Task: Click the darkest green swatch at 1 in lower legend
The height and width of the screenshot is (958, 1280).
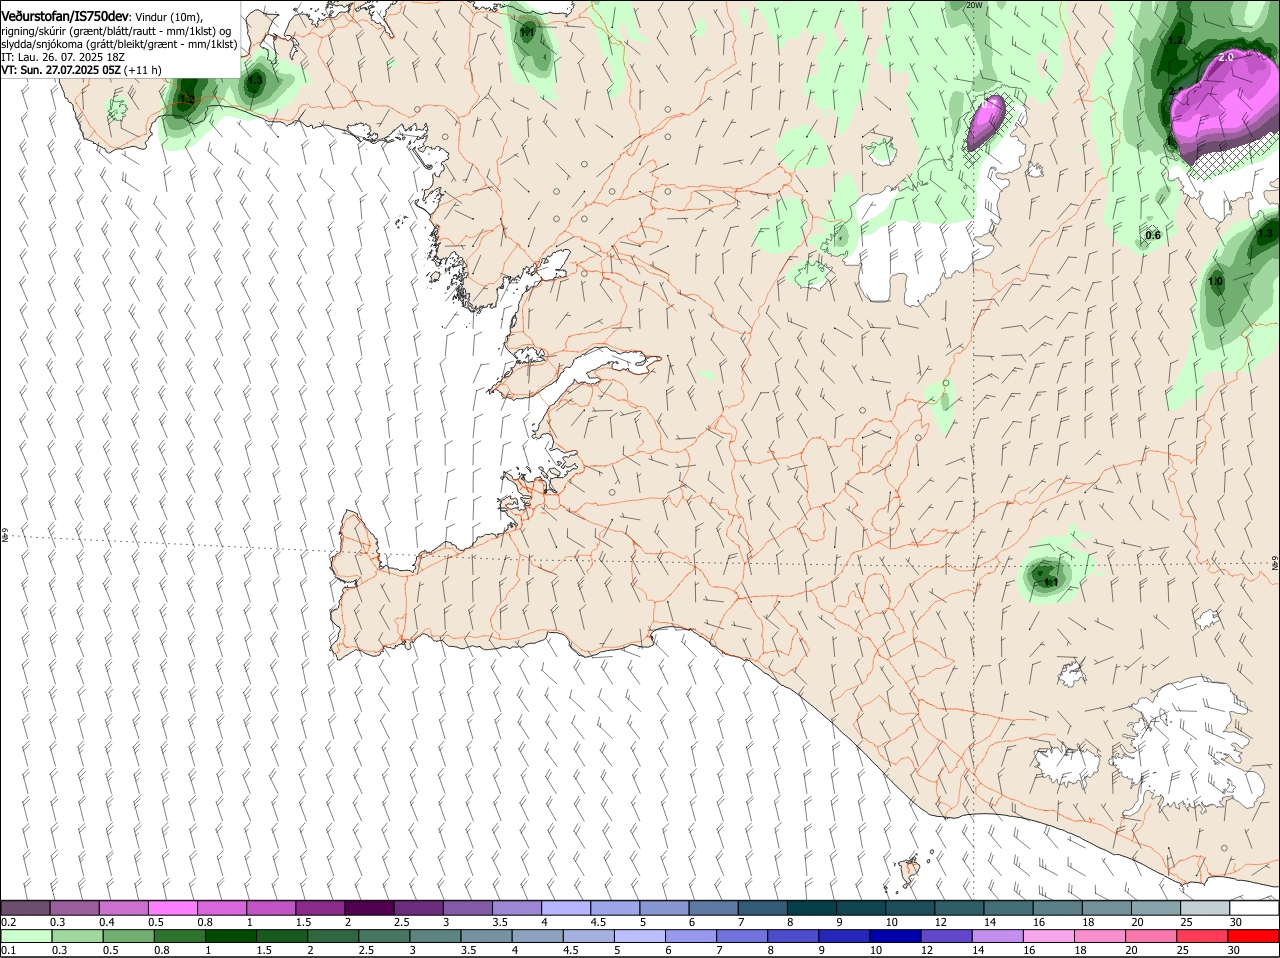Action: (230, 935)
